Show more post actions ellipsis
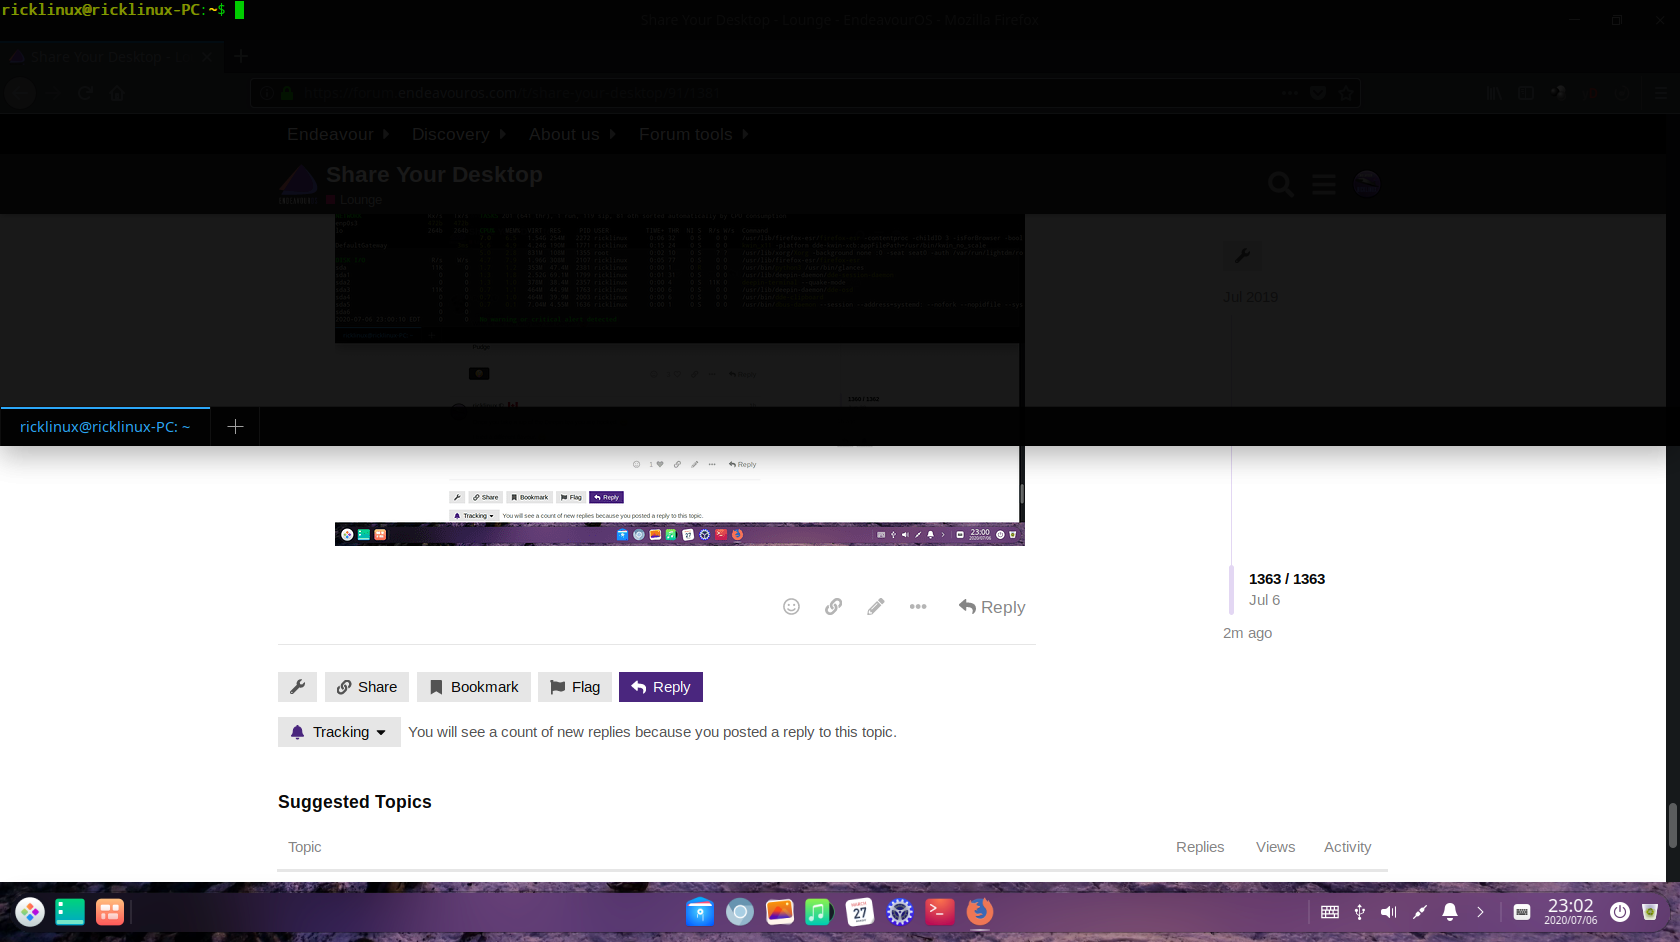Image resolution: width=1680 pixels, height=942 pixels. point(918,607)
